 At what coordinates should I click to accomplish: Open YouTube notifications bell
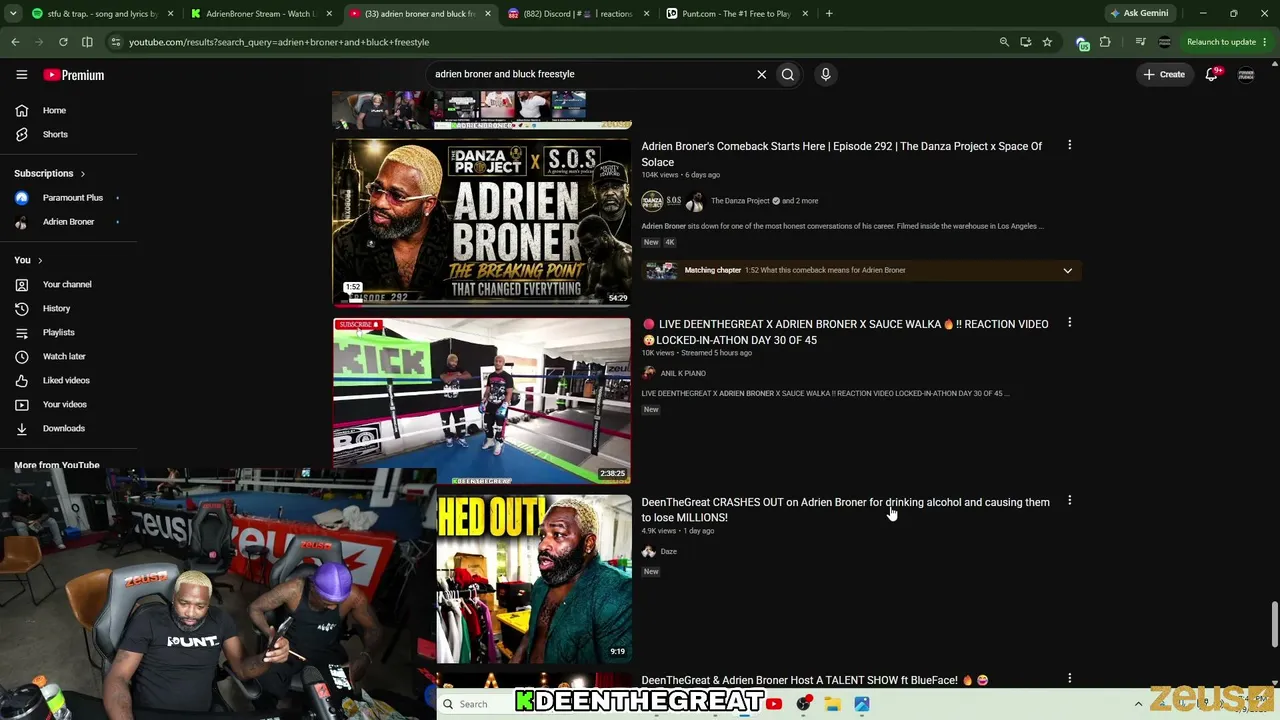[x=1212, y=74]
